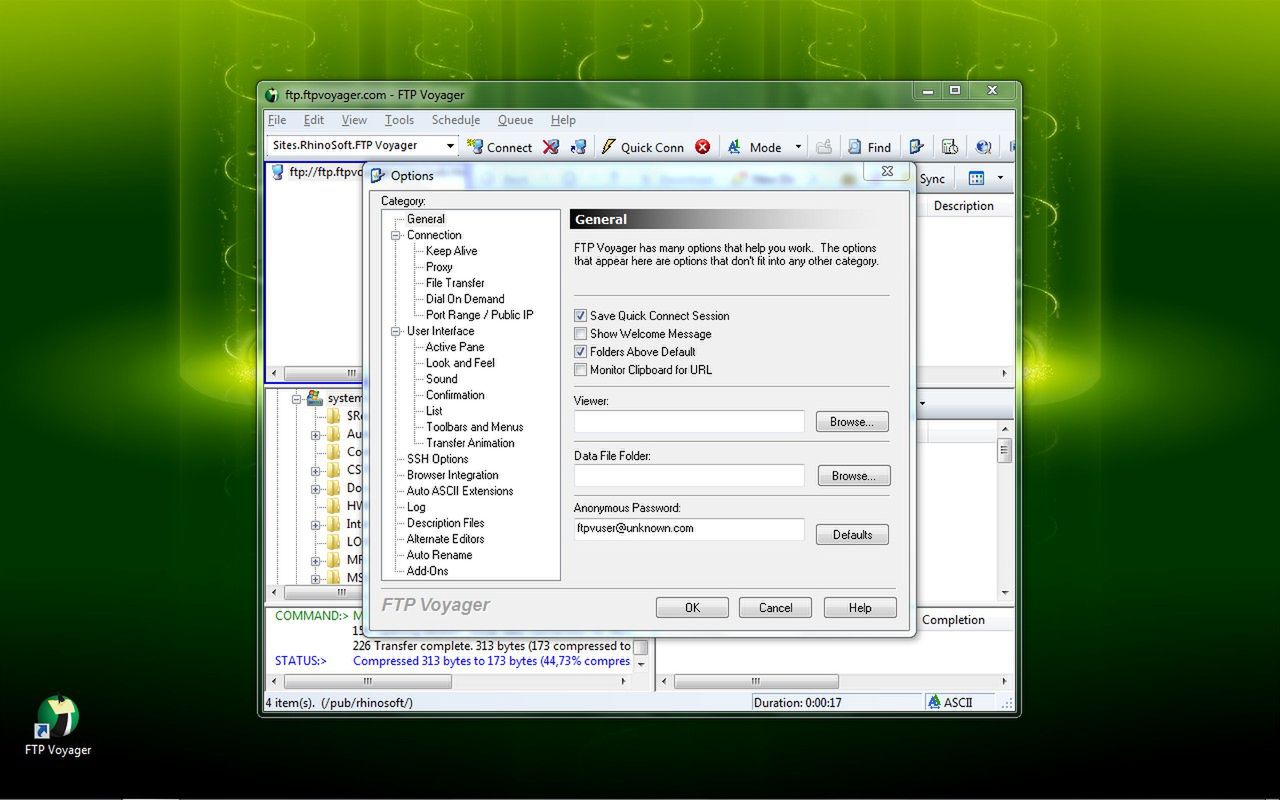Screen dimensions: 1280x800
Task: Click the ASCII icon in the status bar
Action: (934, 702)
